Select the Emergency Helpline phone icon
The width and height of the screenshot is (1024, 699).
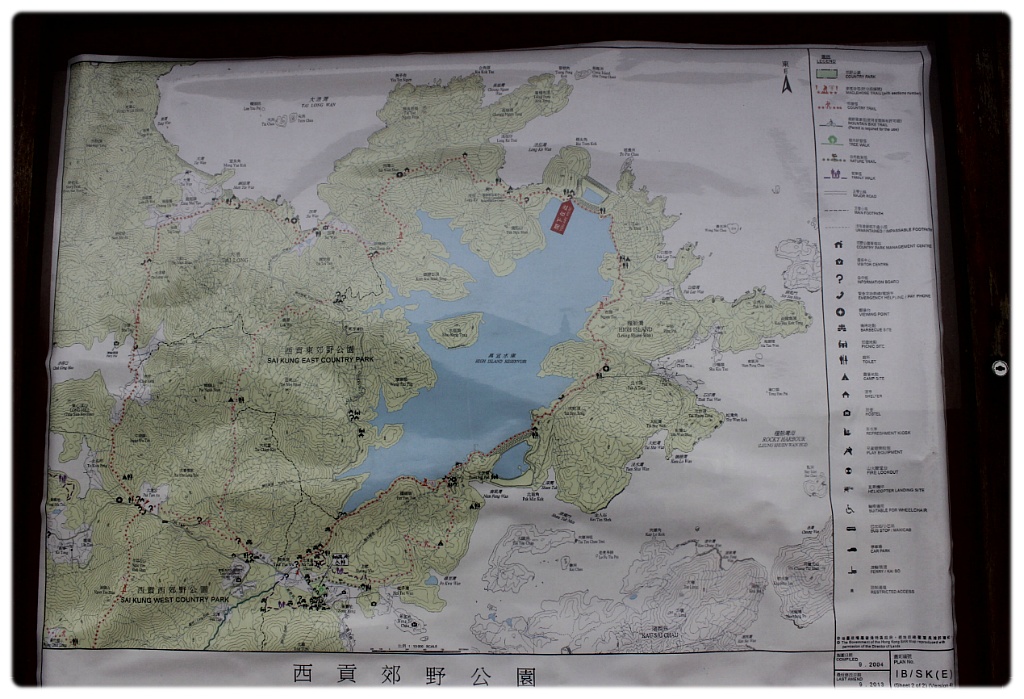840,295
